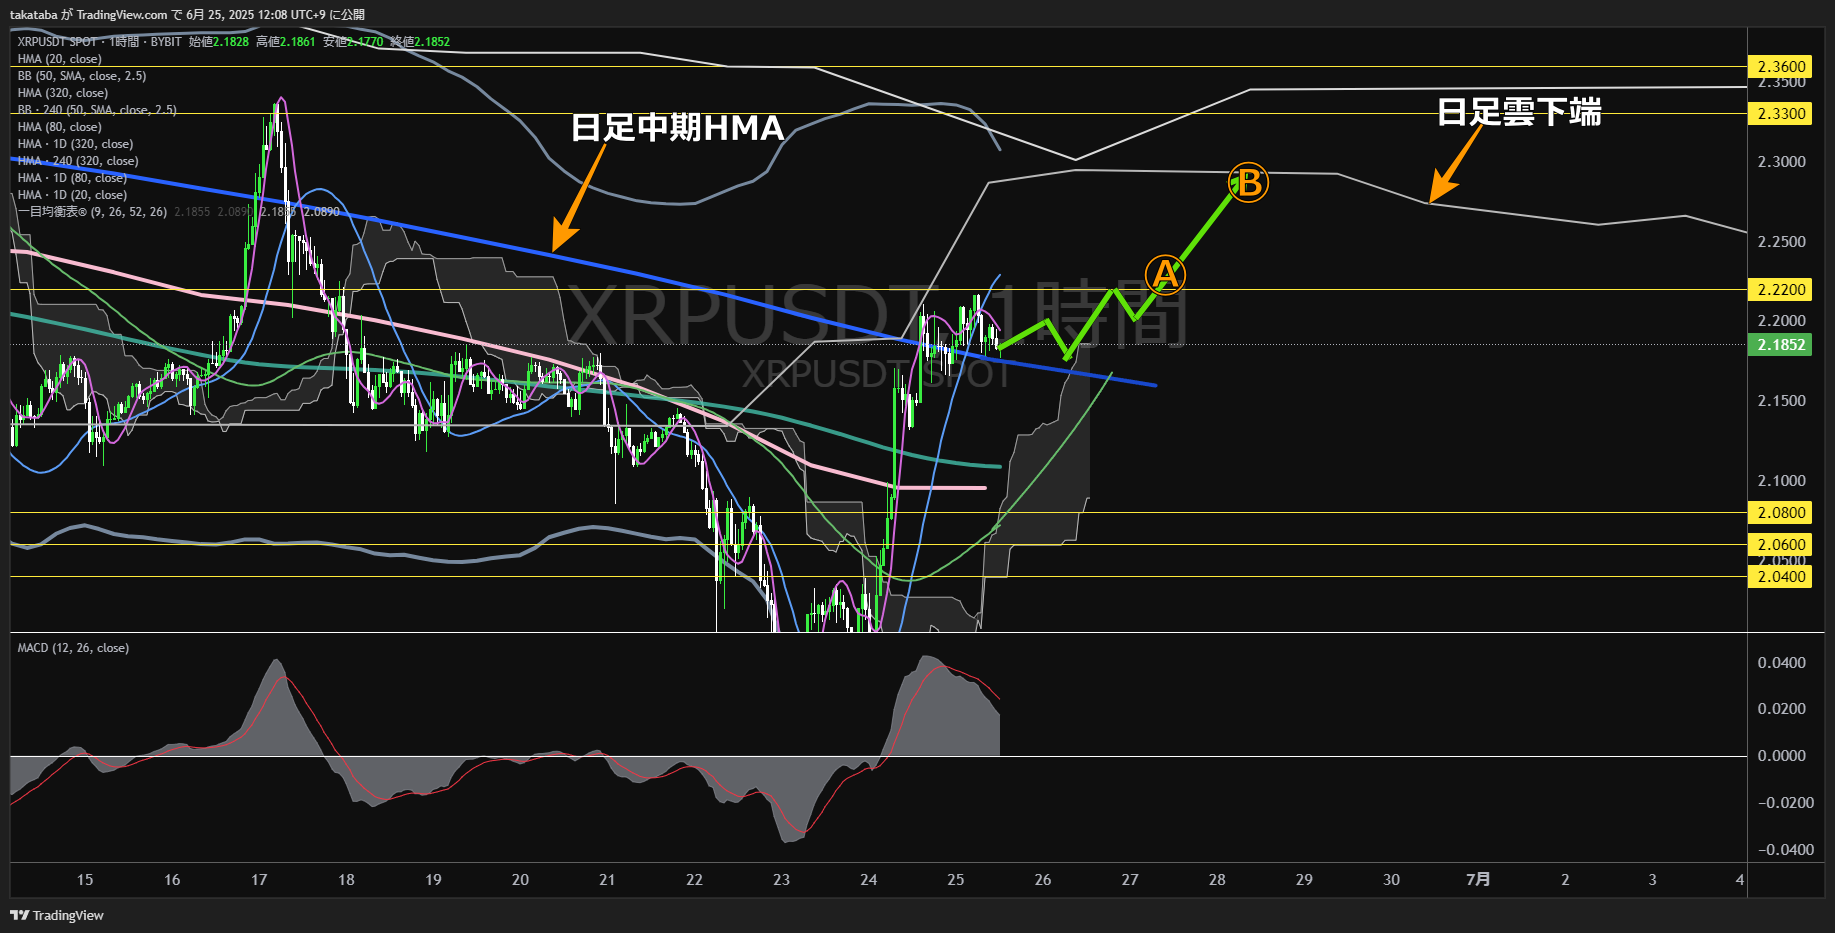Click date 21 on the time axis
The width and height of the screenshot is (1835, 933).
(x=607, y=880)
